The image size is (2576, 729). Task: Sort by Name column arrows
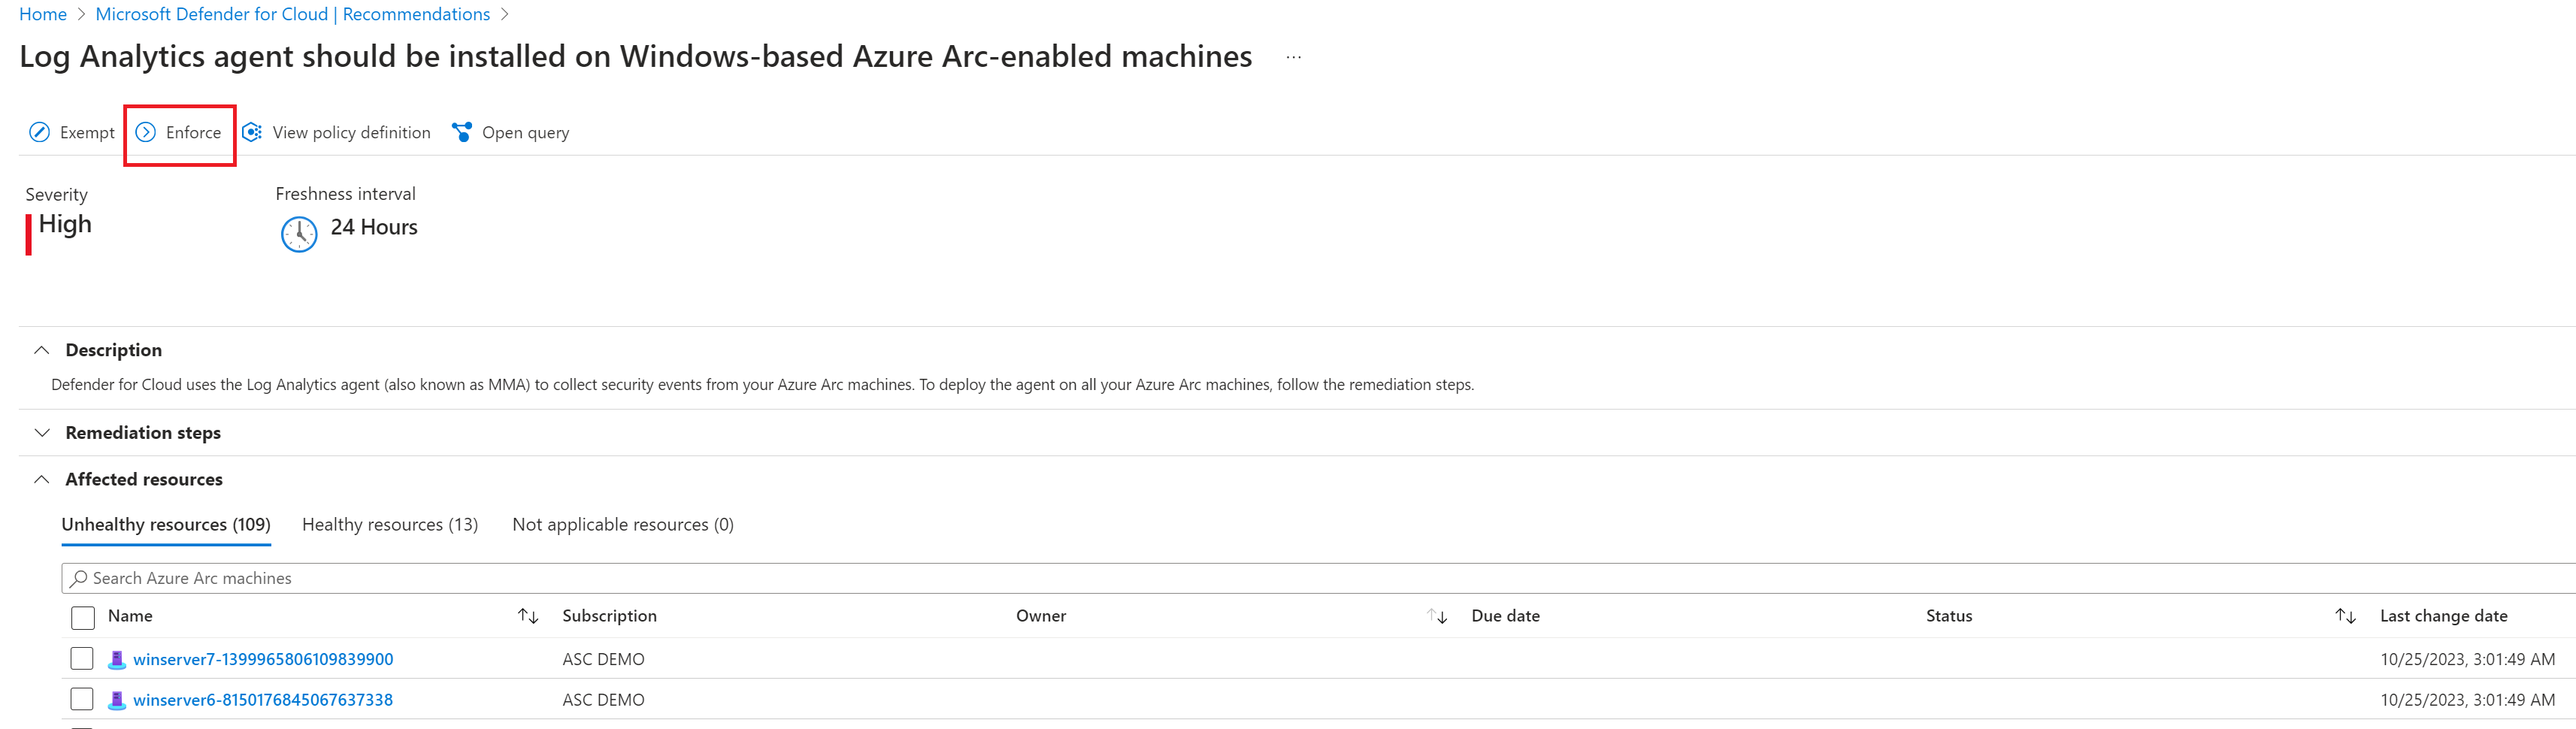[528, 616]
